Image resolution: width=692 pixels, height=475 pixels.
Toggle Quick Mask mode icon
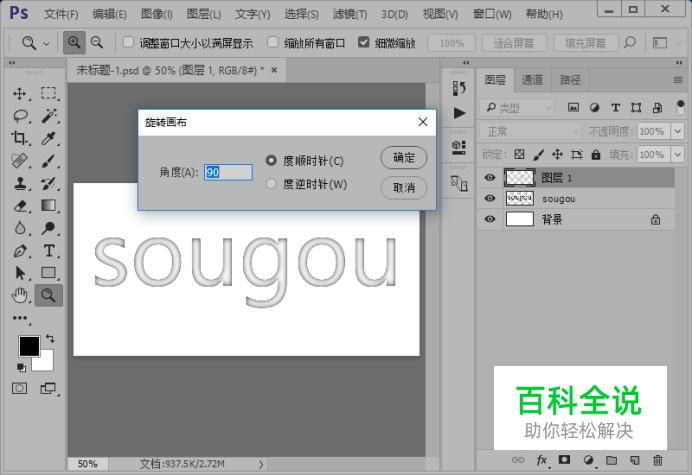tap(19, 388)
